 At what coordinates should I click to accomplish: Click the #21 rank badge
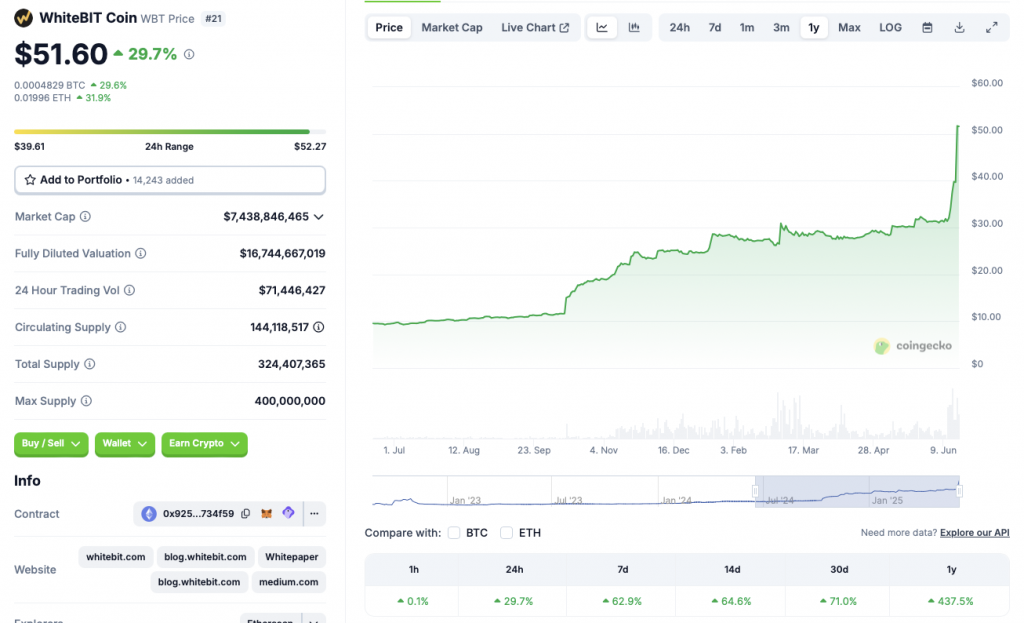point(213,18)
